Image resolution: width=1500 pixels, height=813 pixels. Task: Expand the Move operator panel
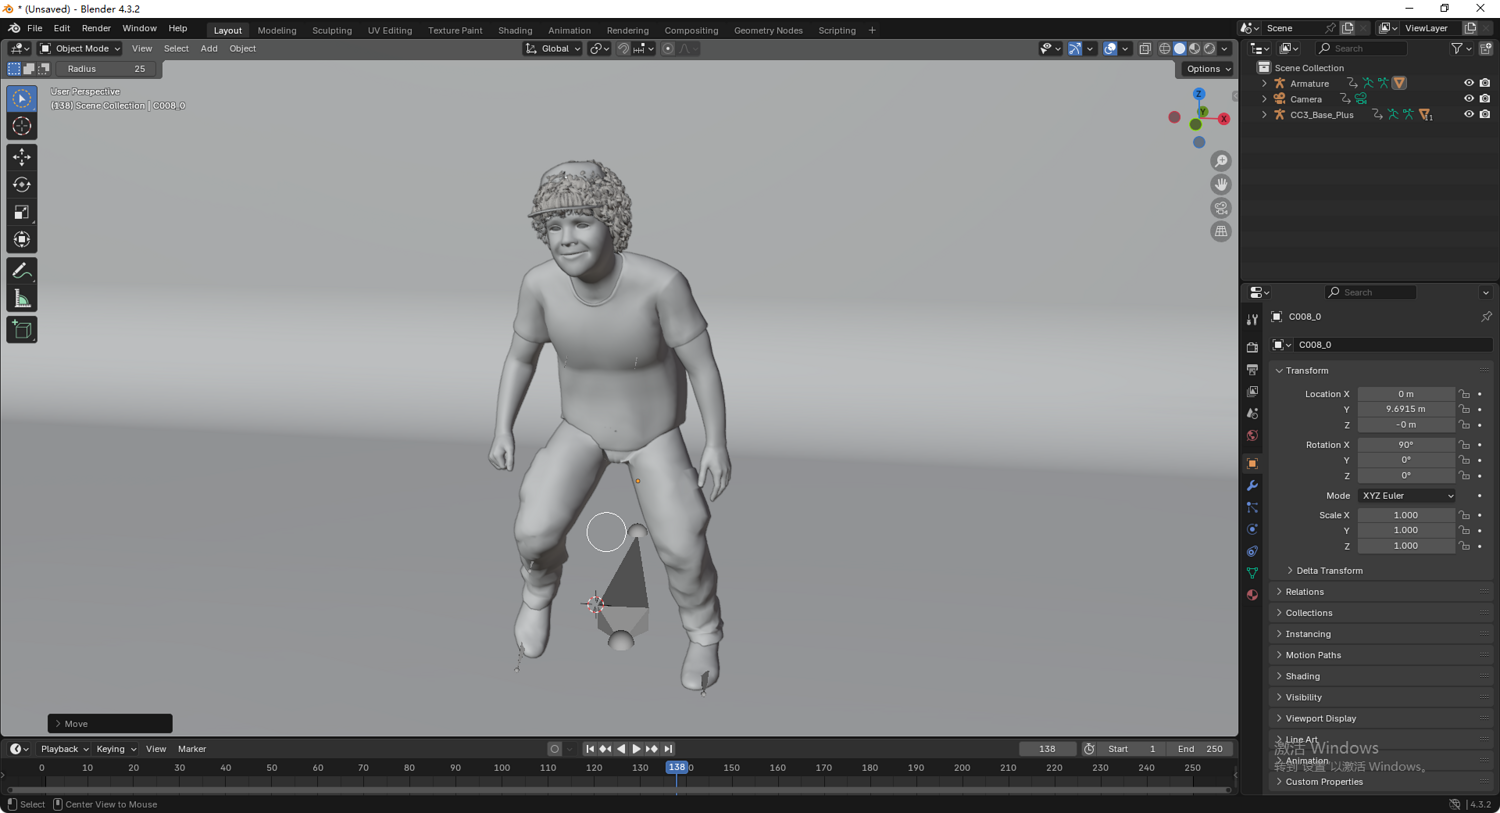point(110,723)
